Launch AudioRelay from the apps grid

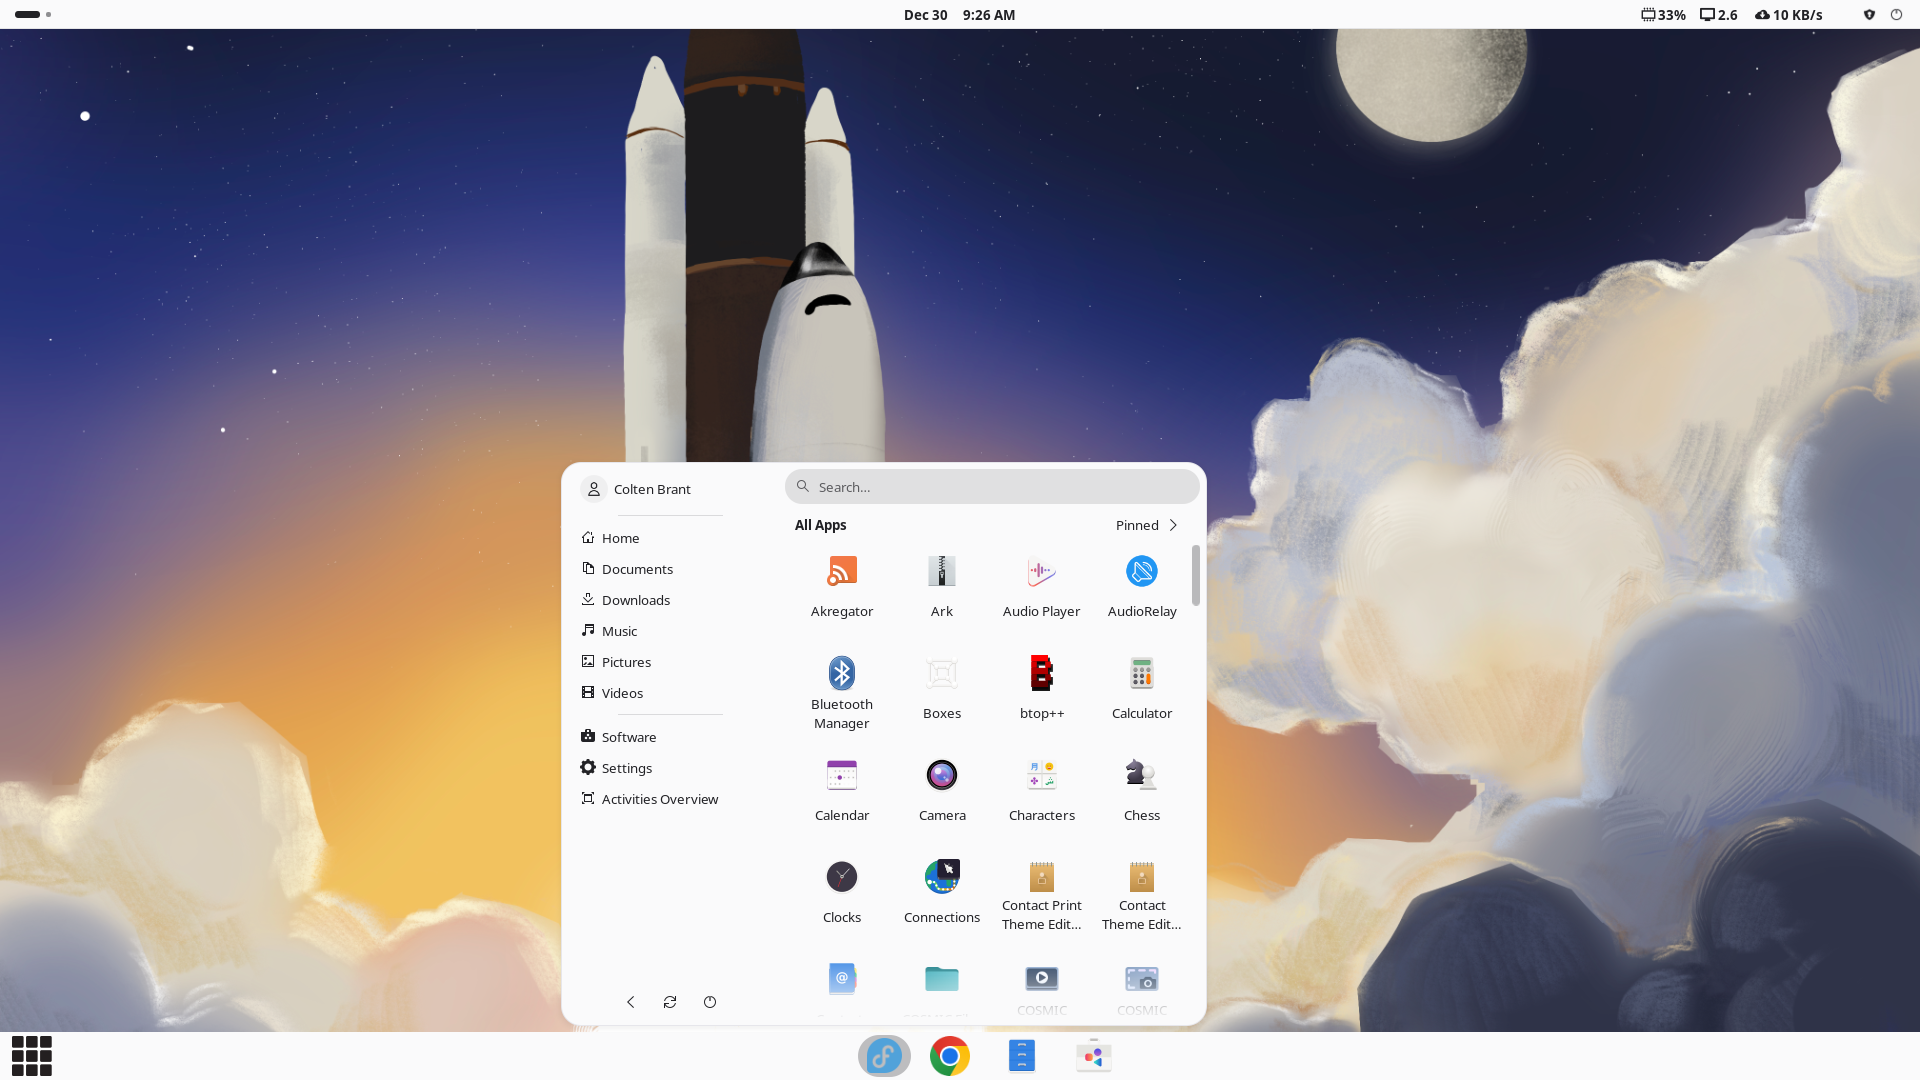[x=1141, y=585]
